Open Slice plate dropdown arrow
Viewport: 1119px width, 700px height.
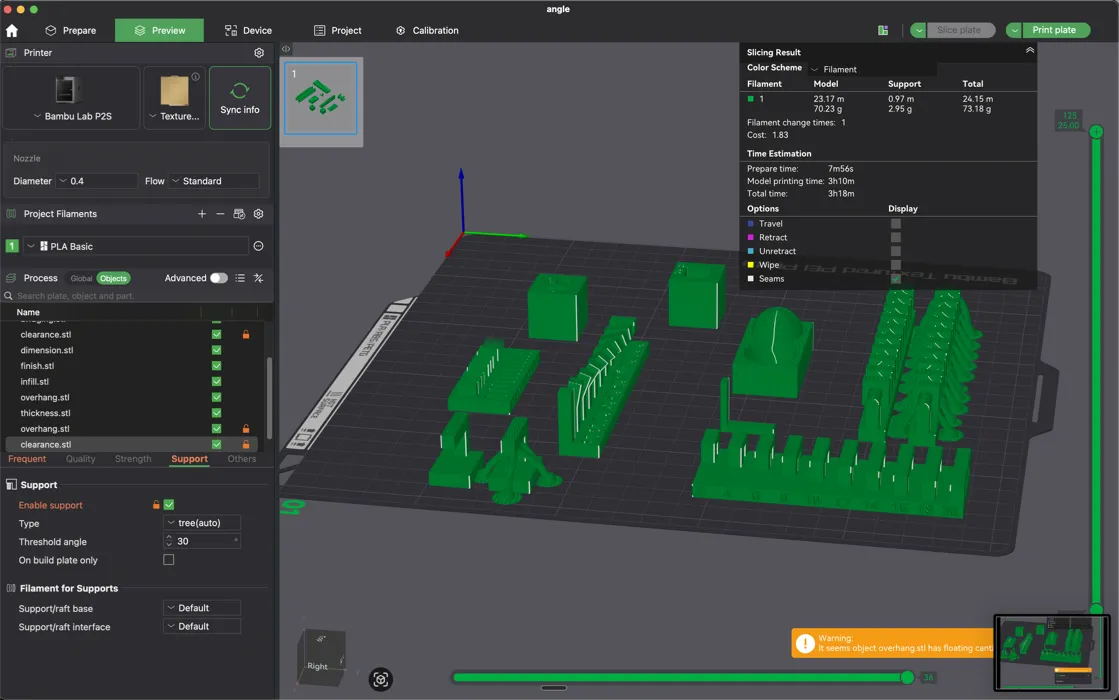[918, 30]
